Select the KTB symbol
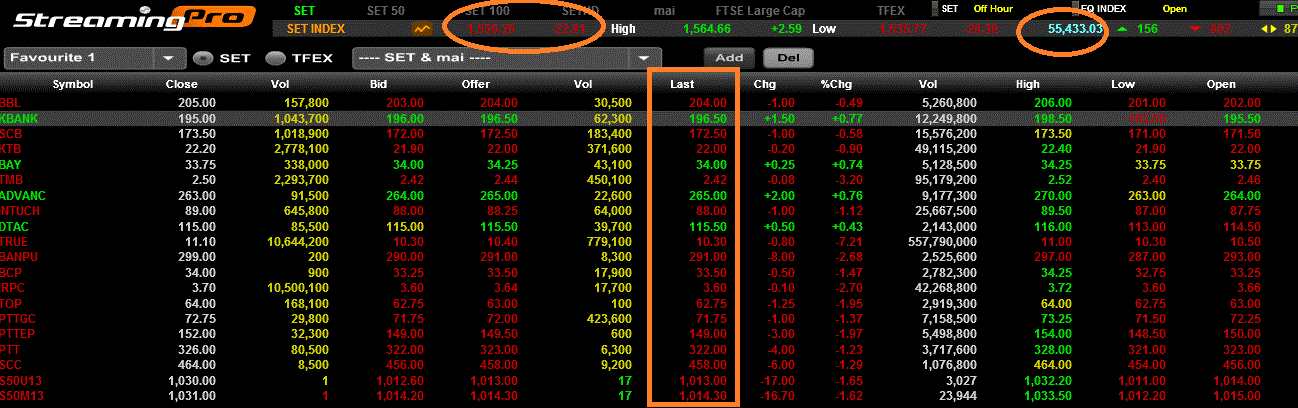This screenshot has height=408, width=1298. [11, 148]
